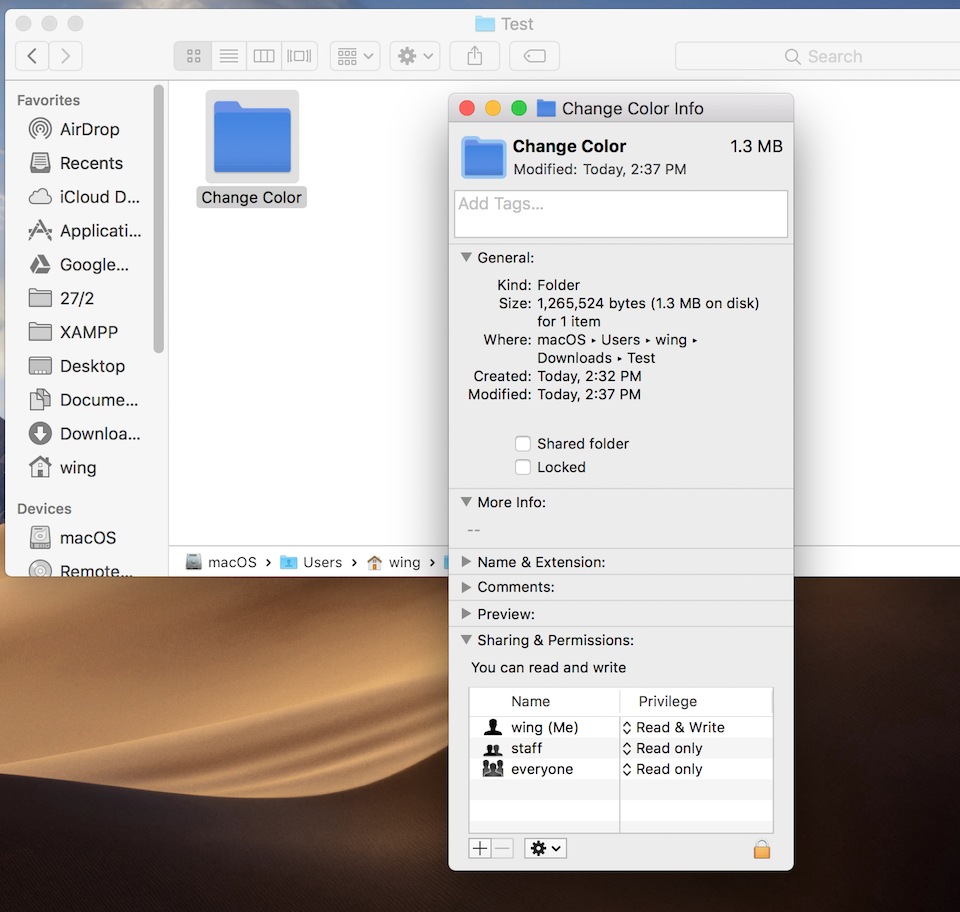
Task: Click the plus button to add a permission
Action: coord(479,848)
